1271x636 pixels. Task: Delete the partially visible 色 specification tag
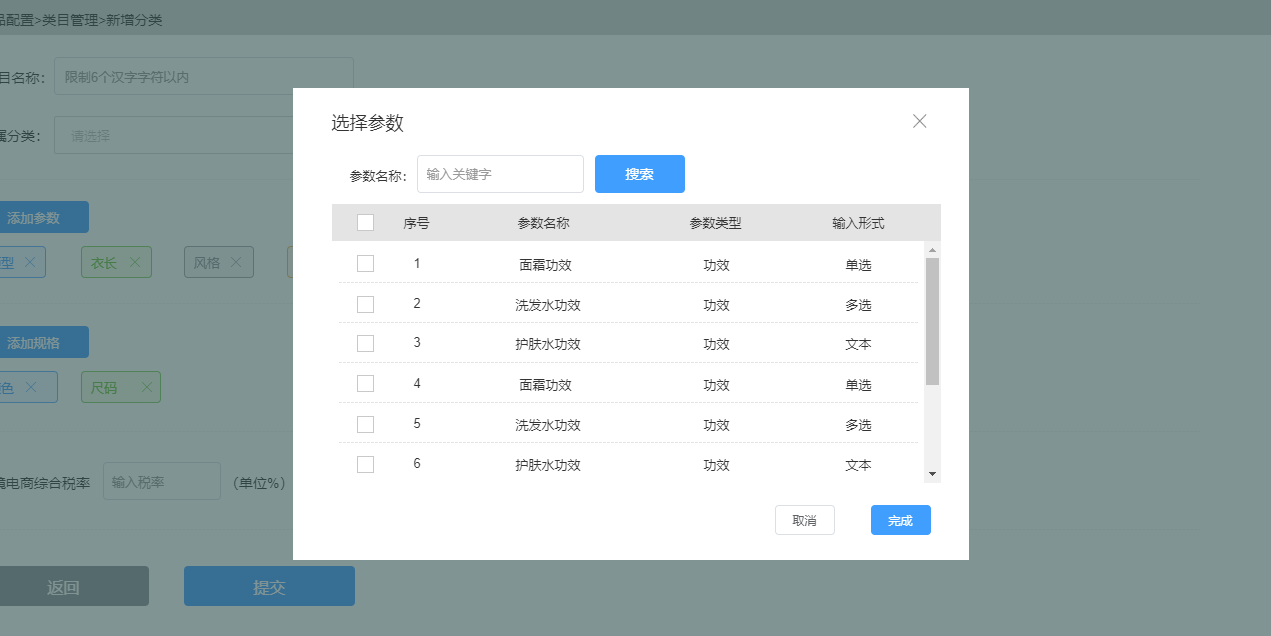point(32,387)
